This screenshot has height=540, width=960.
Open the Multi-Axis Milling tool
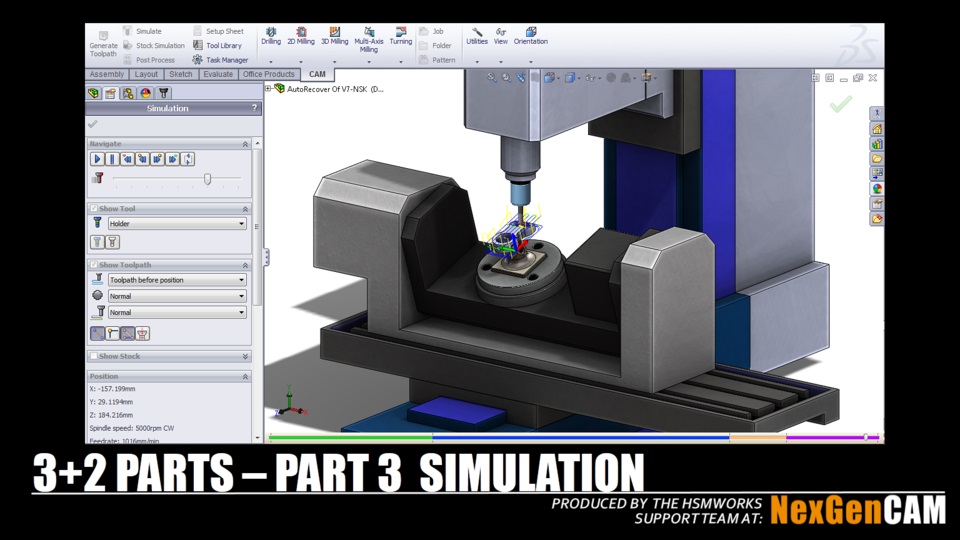369,40
